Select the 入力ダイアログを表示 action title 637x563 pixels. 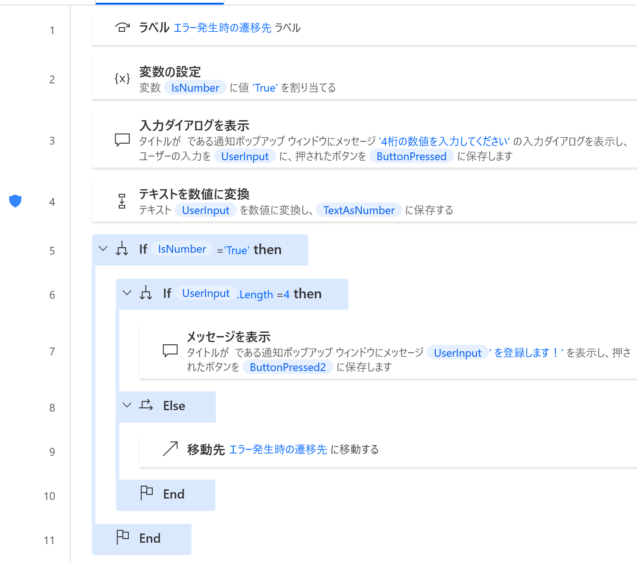click(x=194, y=125)
